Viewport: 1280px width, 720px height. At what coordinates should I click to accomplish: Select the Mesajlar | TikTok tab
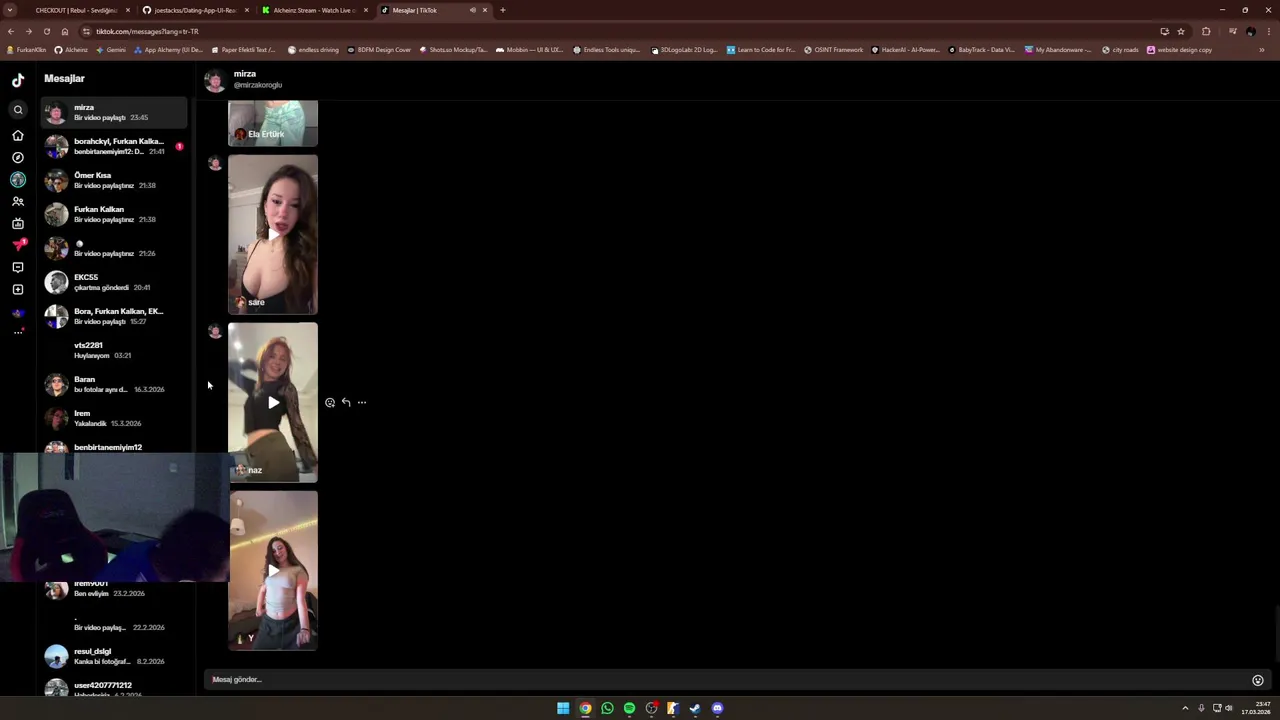tap(433, 10)
